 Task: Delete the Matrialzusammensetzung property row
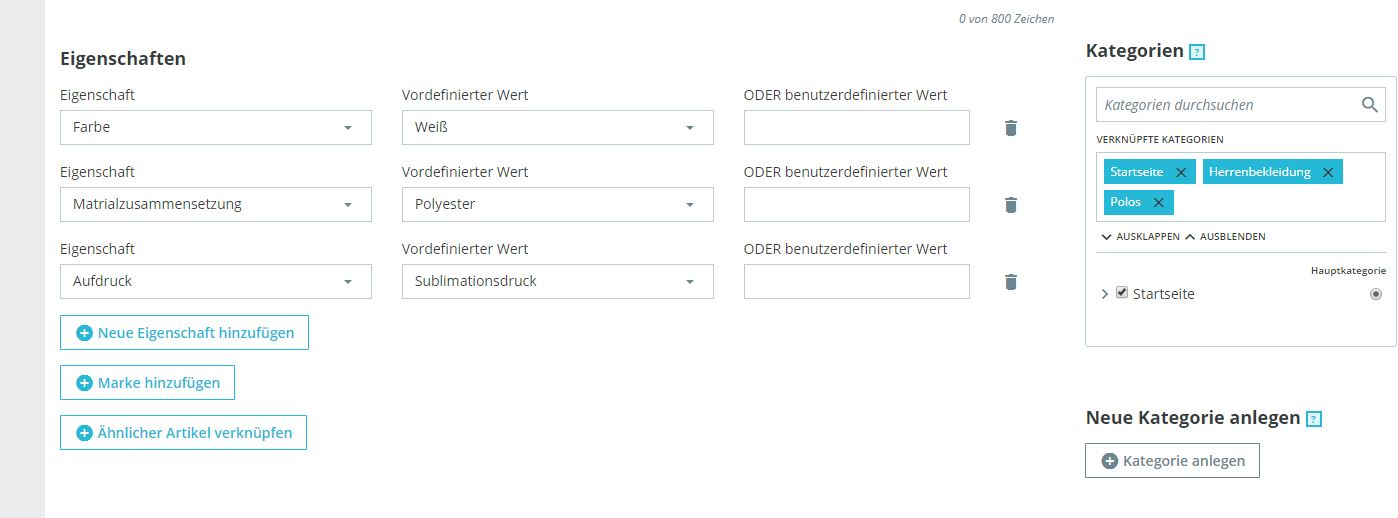pos(1011,205)
